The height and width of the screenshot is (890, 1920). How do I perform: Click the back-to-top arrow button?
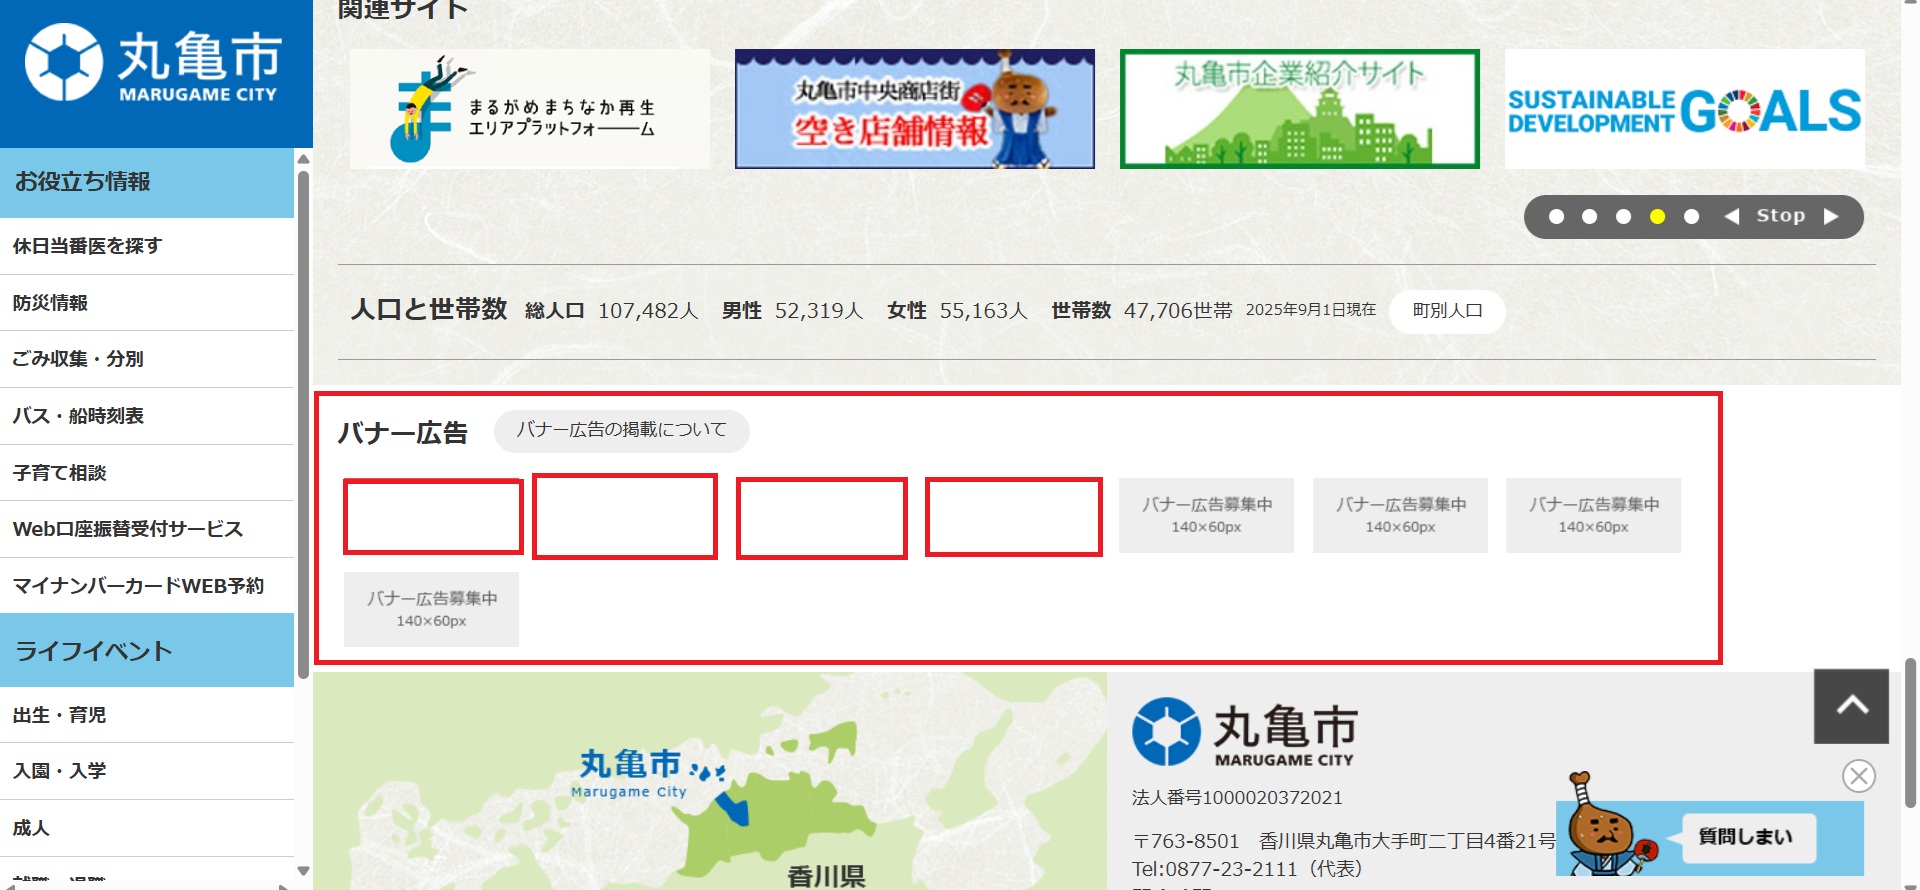1851,706
